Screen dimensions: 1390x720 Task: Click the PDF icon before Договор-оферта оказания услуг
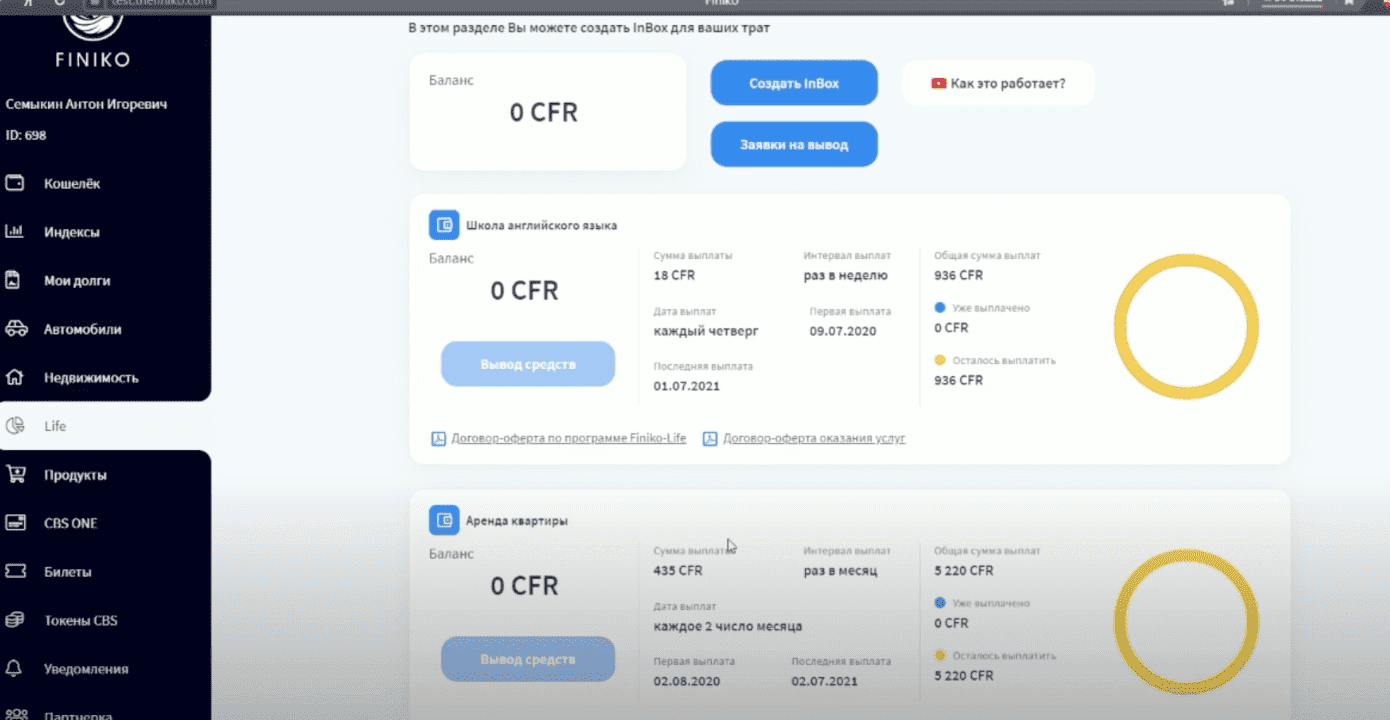(x=710, y=438)
